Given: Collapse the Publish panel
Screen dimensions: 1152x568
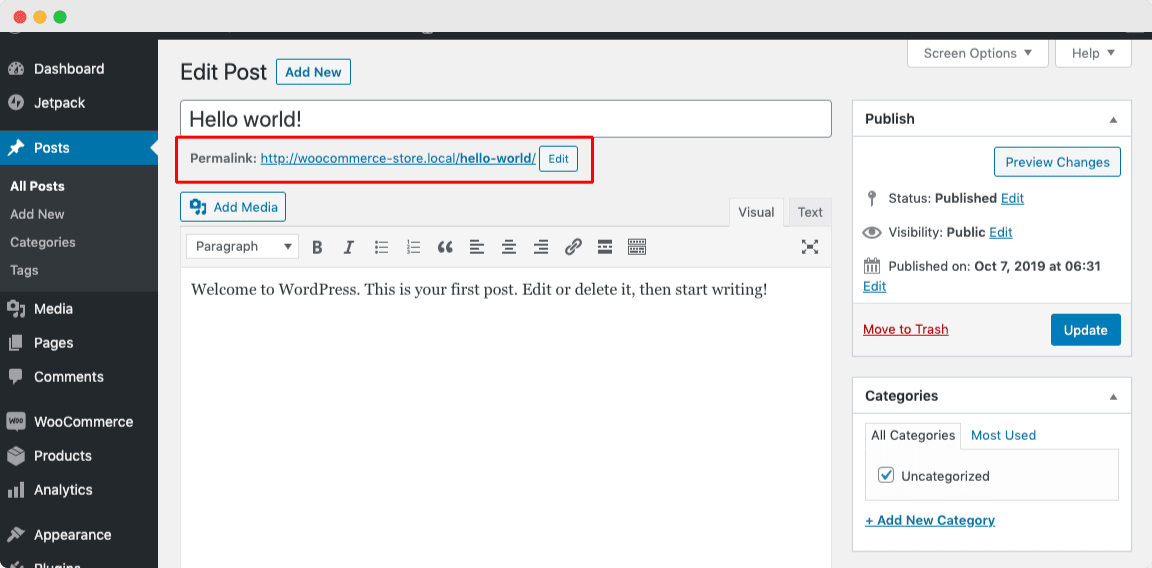Looking at the screenshot, I should (1113, 119).
